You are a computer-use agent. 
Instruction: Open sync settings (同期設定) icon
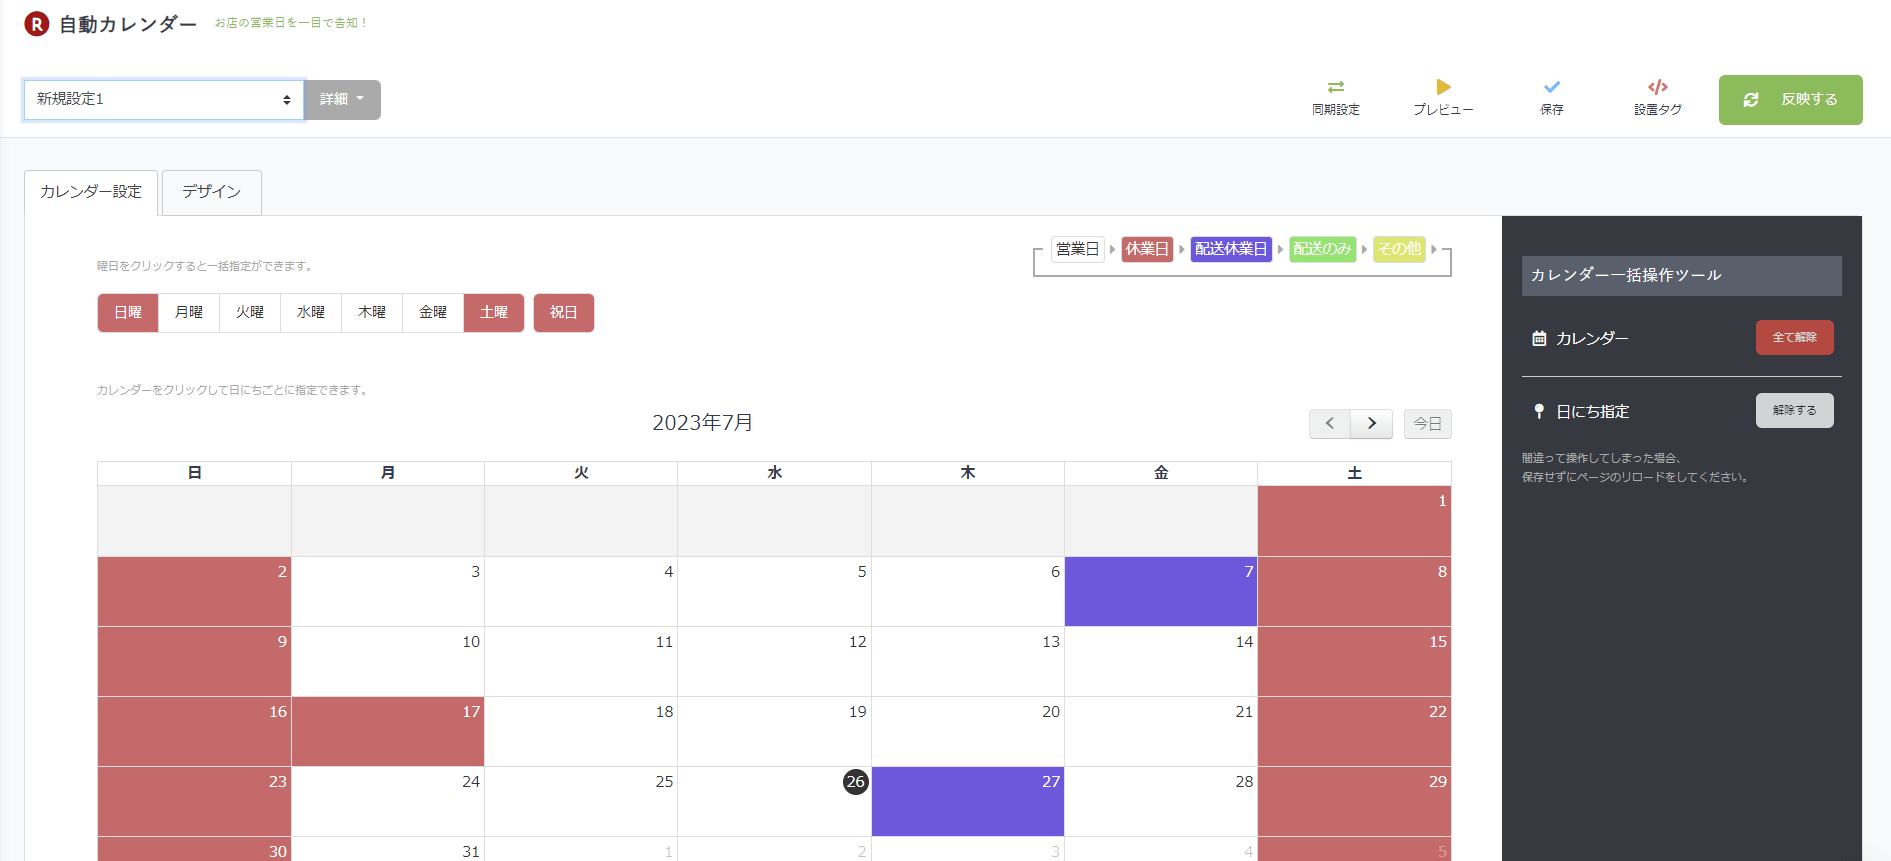click(1336, 87)
